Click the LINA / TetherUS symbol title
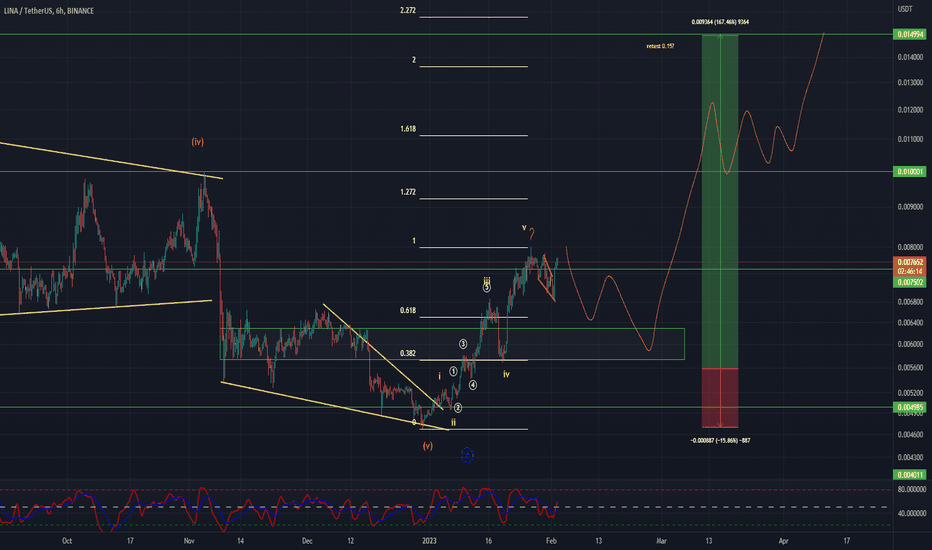 (x=48, y=11)
